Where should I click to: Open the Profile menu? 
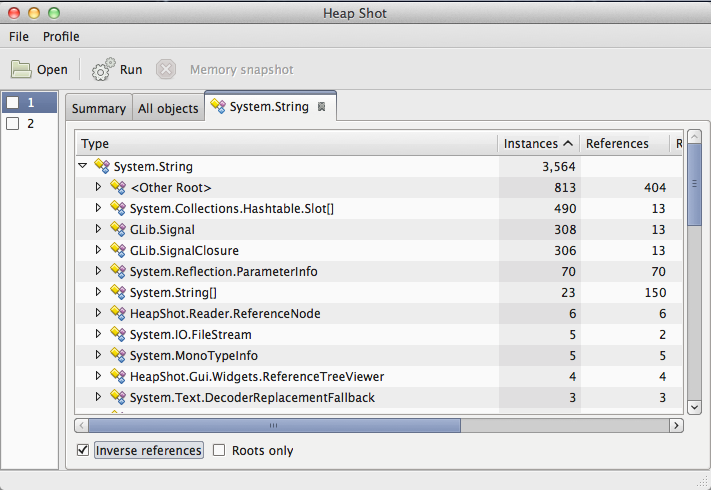pyautogui.click(x=61, y=36)
